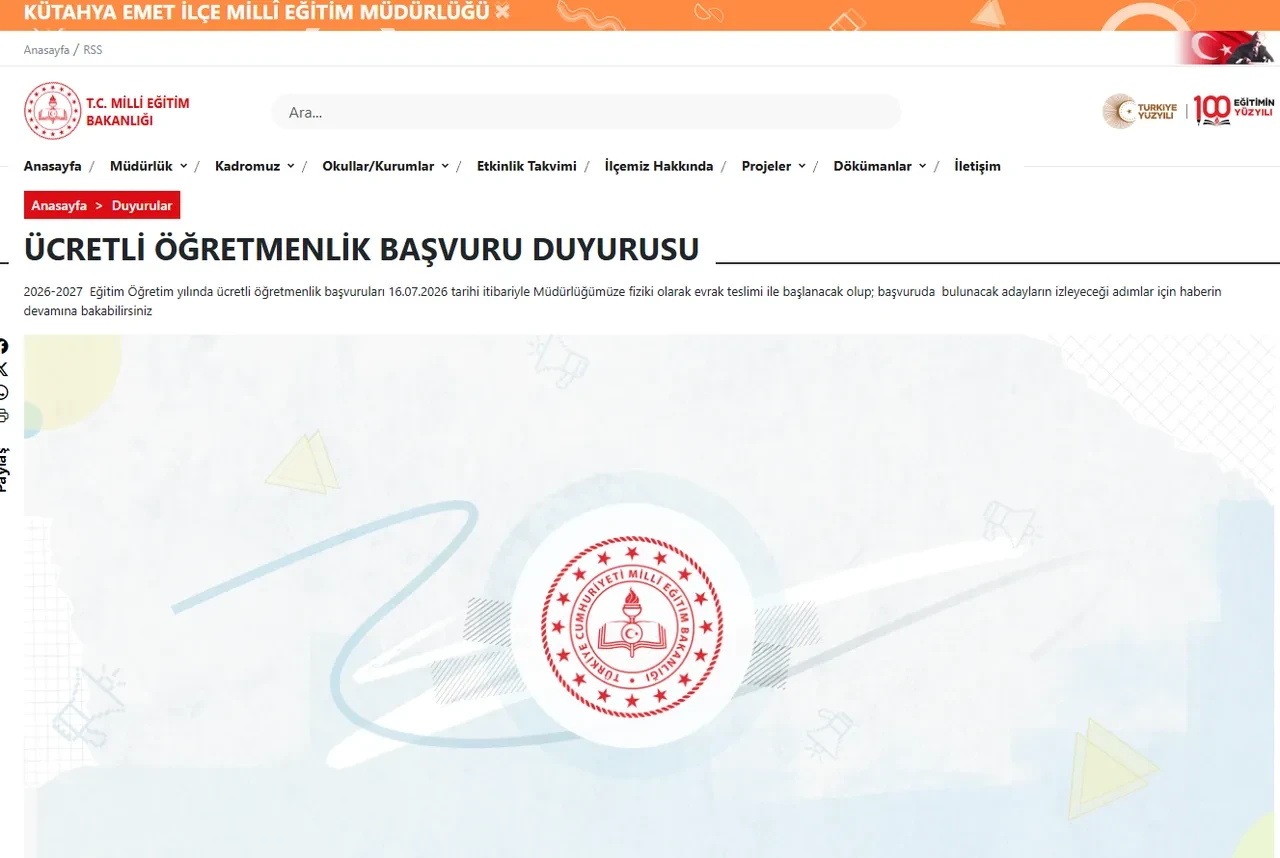This screenshot has width=1280, height=858.
Task: Share the announcement on X
Action: [x=4, y=369]
